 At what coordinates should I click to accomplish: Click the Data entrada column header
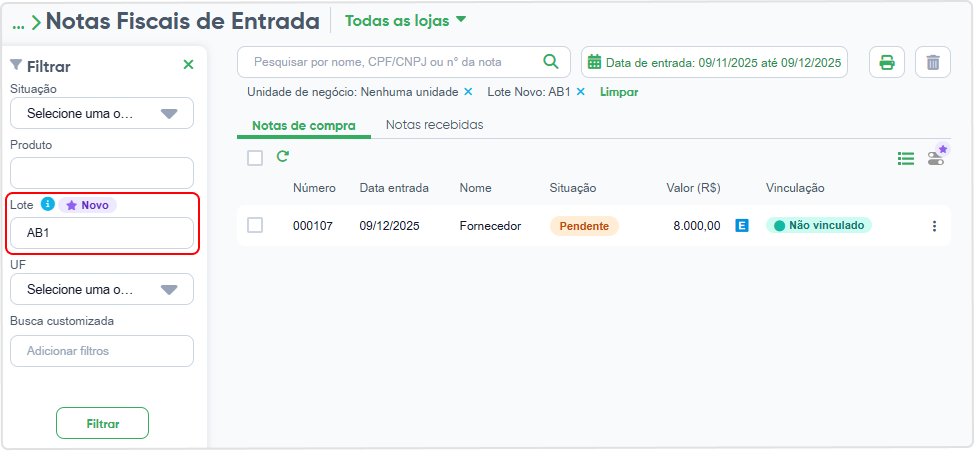394,188
